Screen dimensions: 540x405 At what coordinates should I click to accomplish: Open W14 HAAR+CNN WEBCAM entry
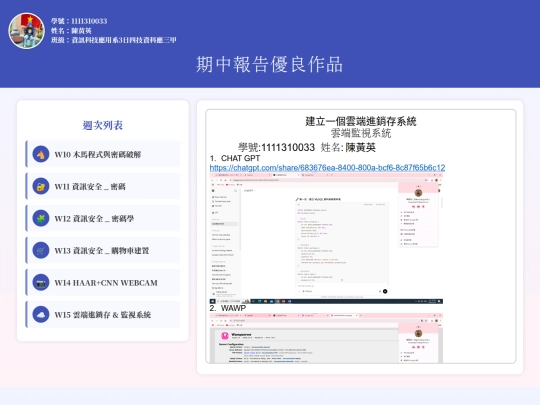pos(103,282)
